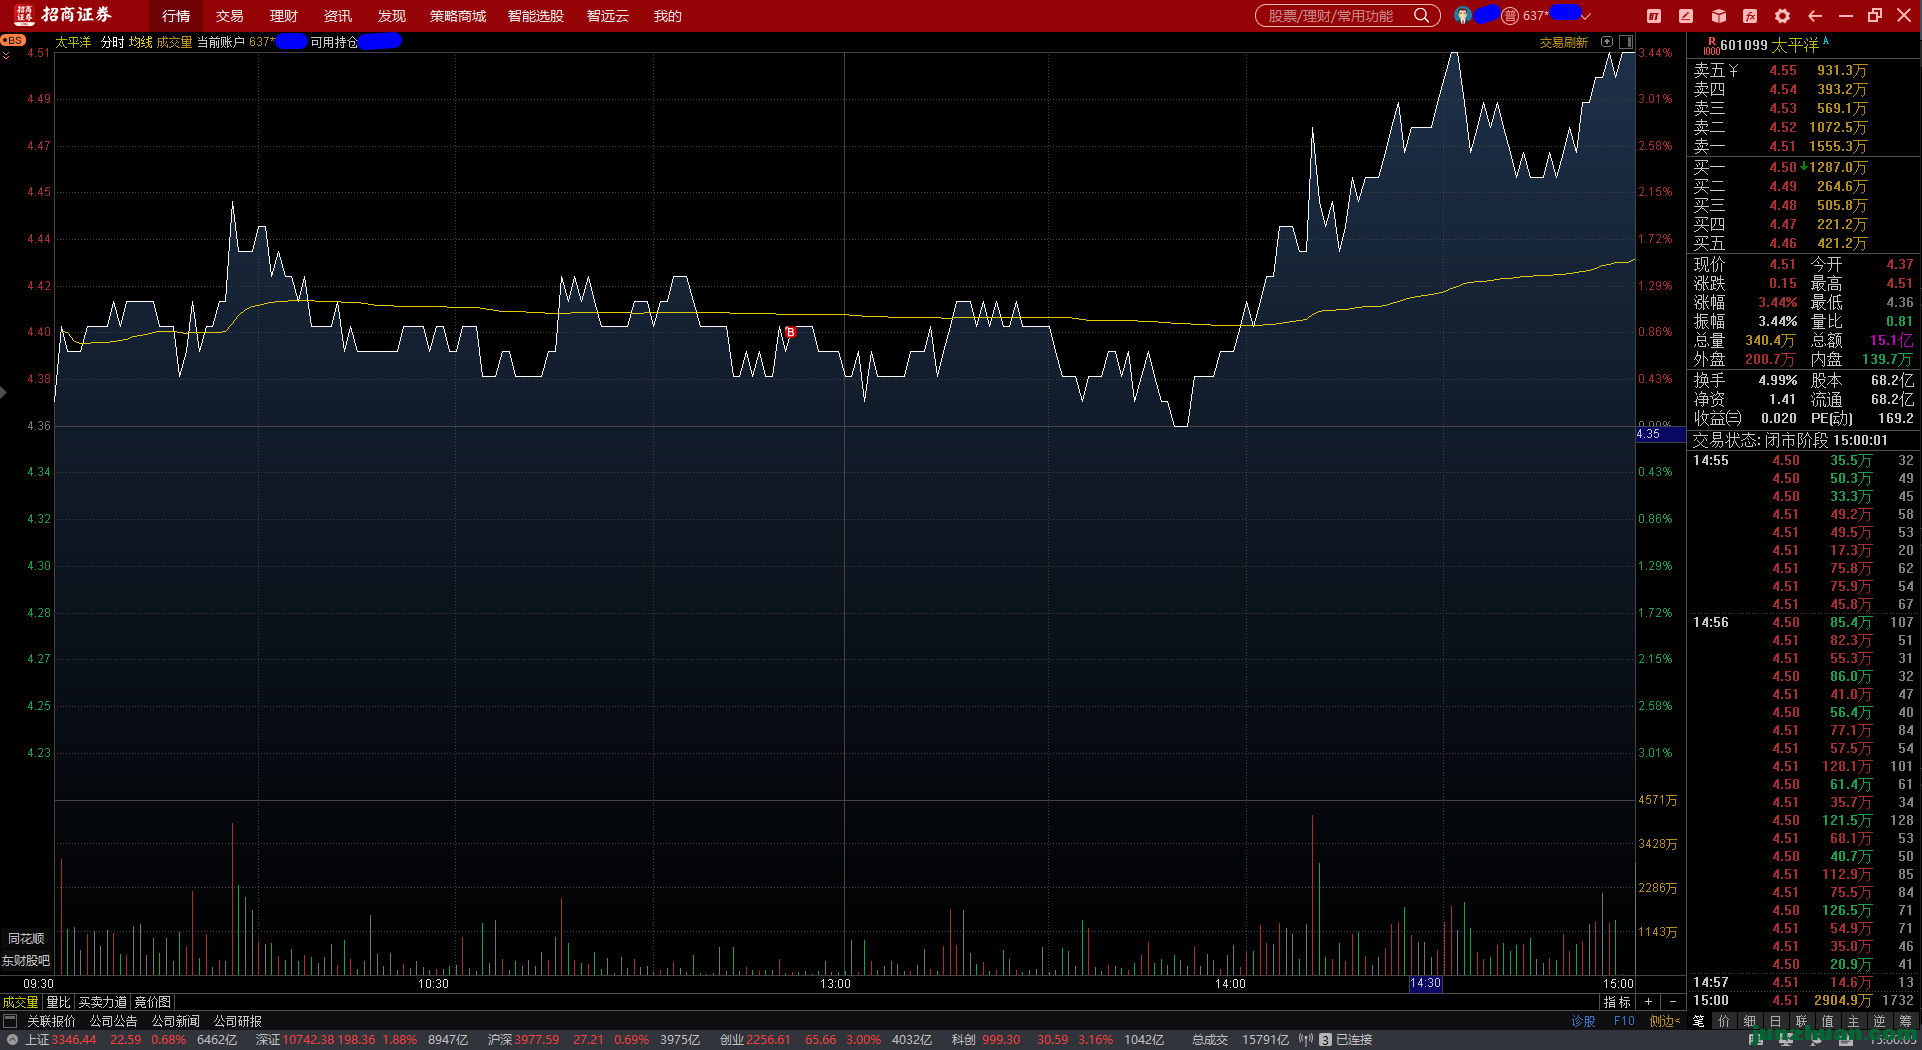
Task: Expand left panel with gray triangle arrow
Action: click(x=3, y=393)
